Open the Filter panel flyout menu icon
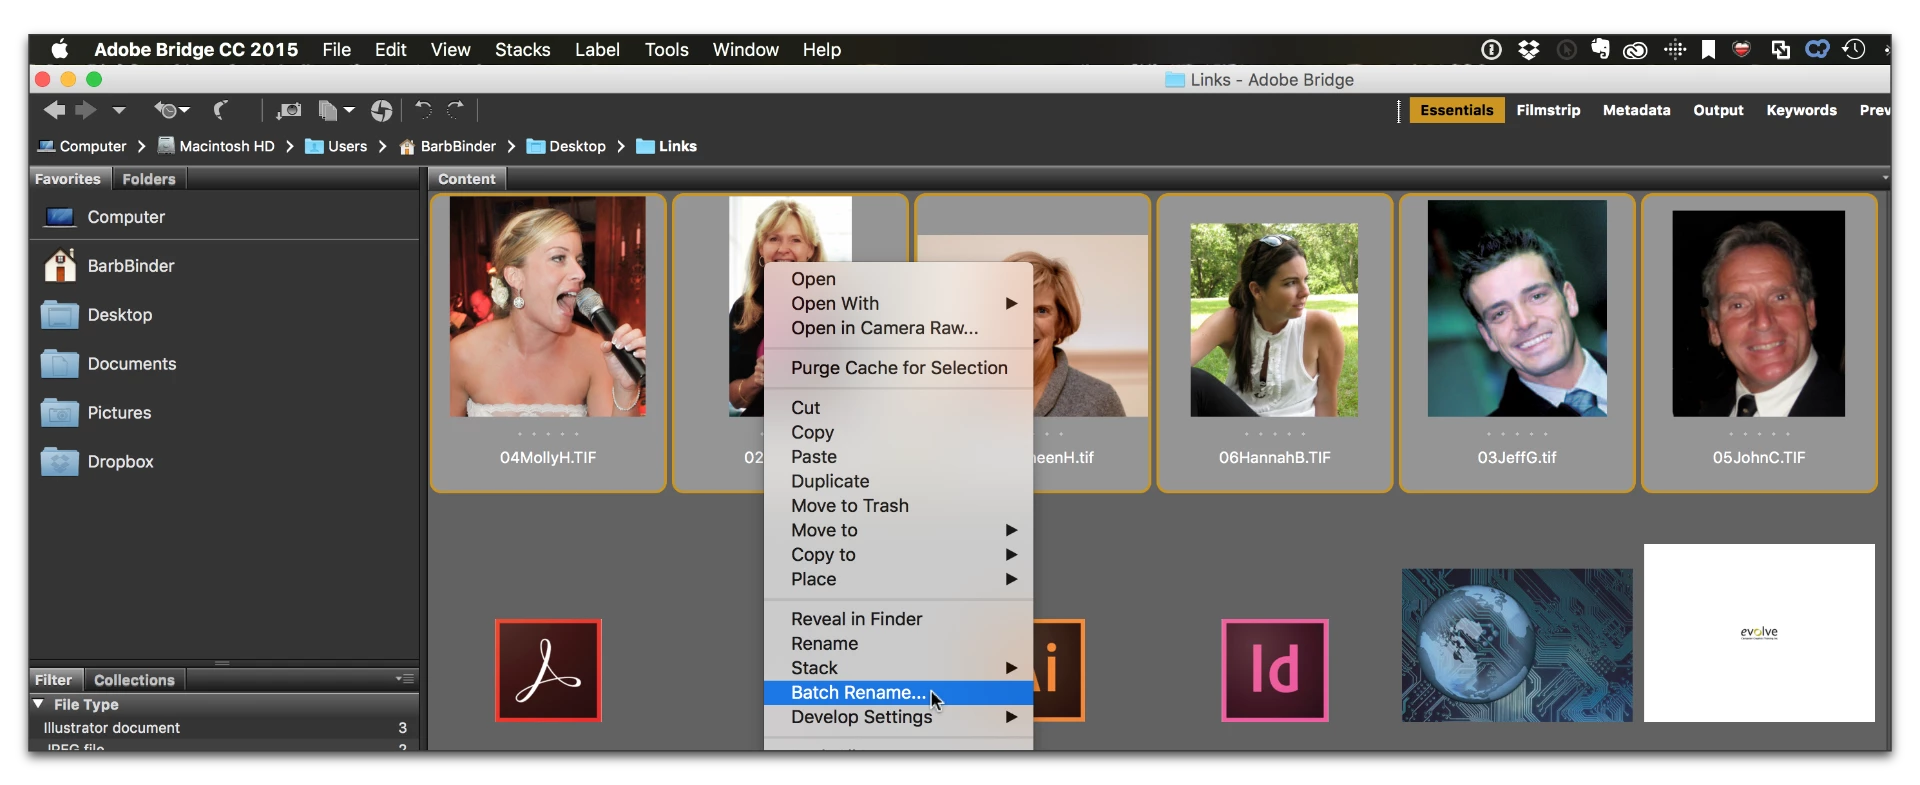Viewport: 1920px width, 785px height. click(x=405, y=679)
